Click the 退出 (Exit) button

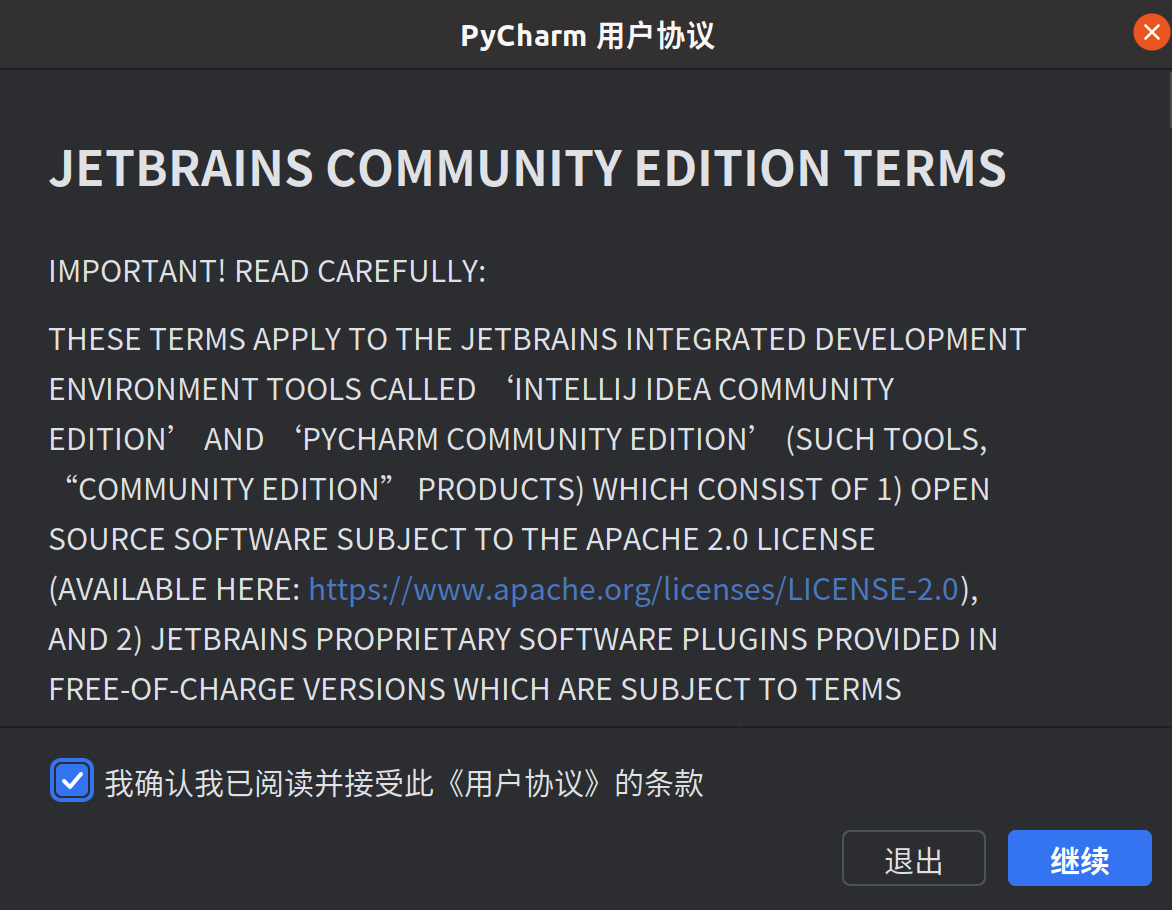coord(913,858)
